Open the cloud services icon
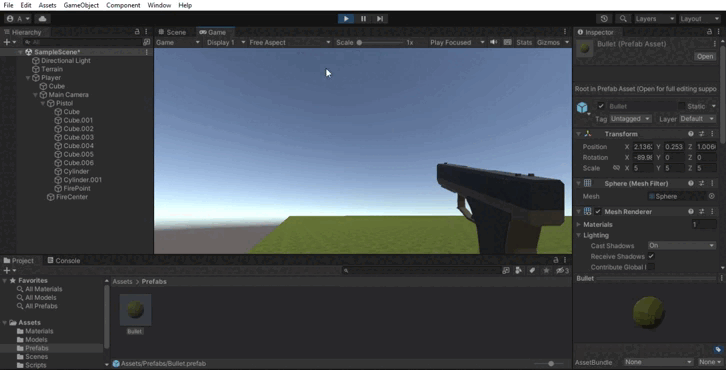The width and height of the screenshot is (726, 370). (x=43, y=19)
